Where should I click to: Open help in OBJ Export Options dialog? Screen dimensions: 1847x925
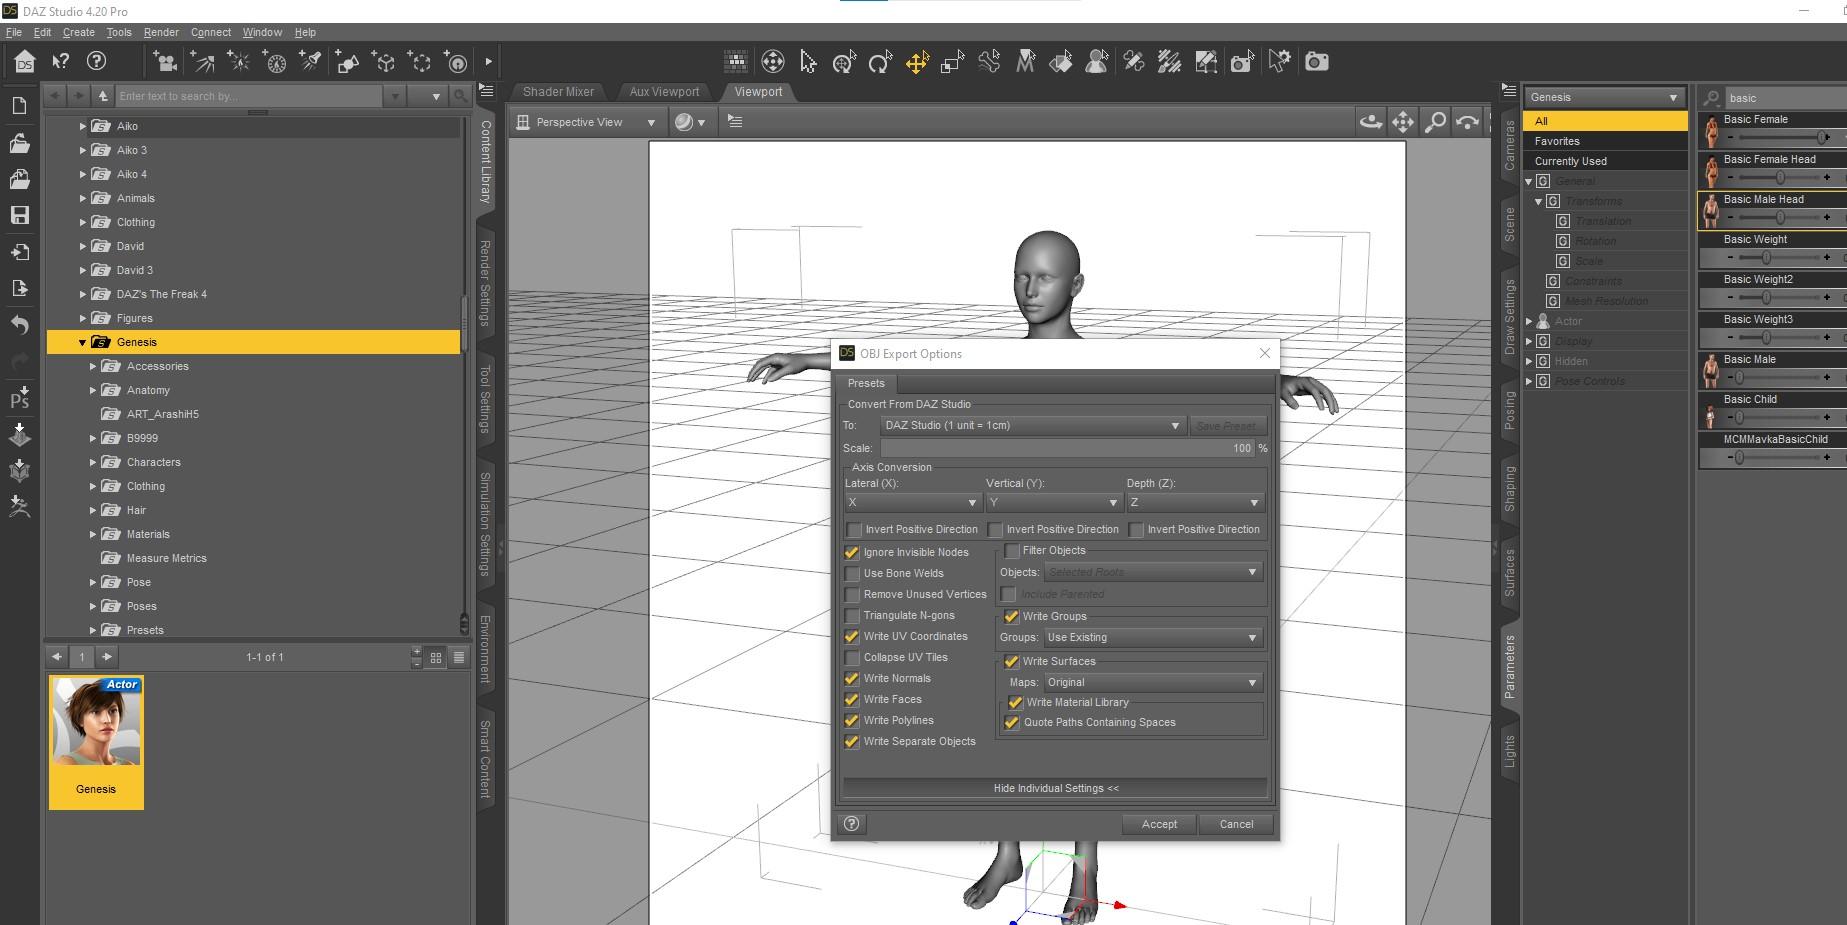point(851,824)
